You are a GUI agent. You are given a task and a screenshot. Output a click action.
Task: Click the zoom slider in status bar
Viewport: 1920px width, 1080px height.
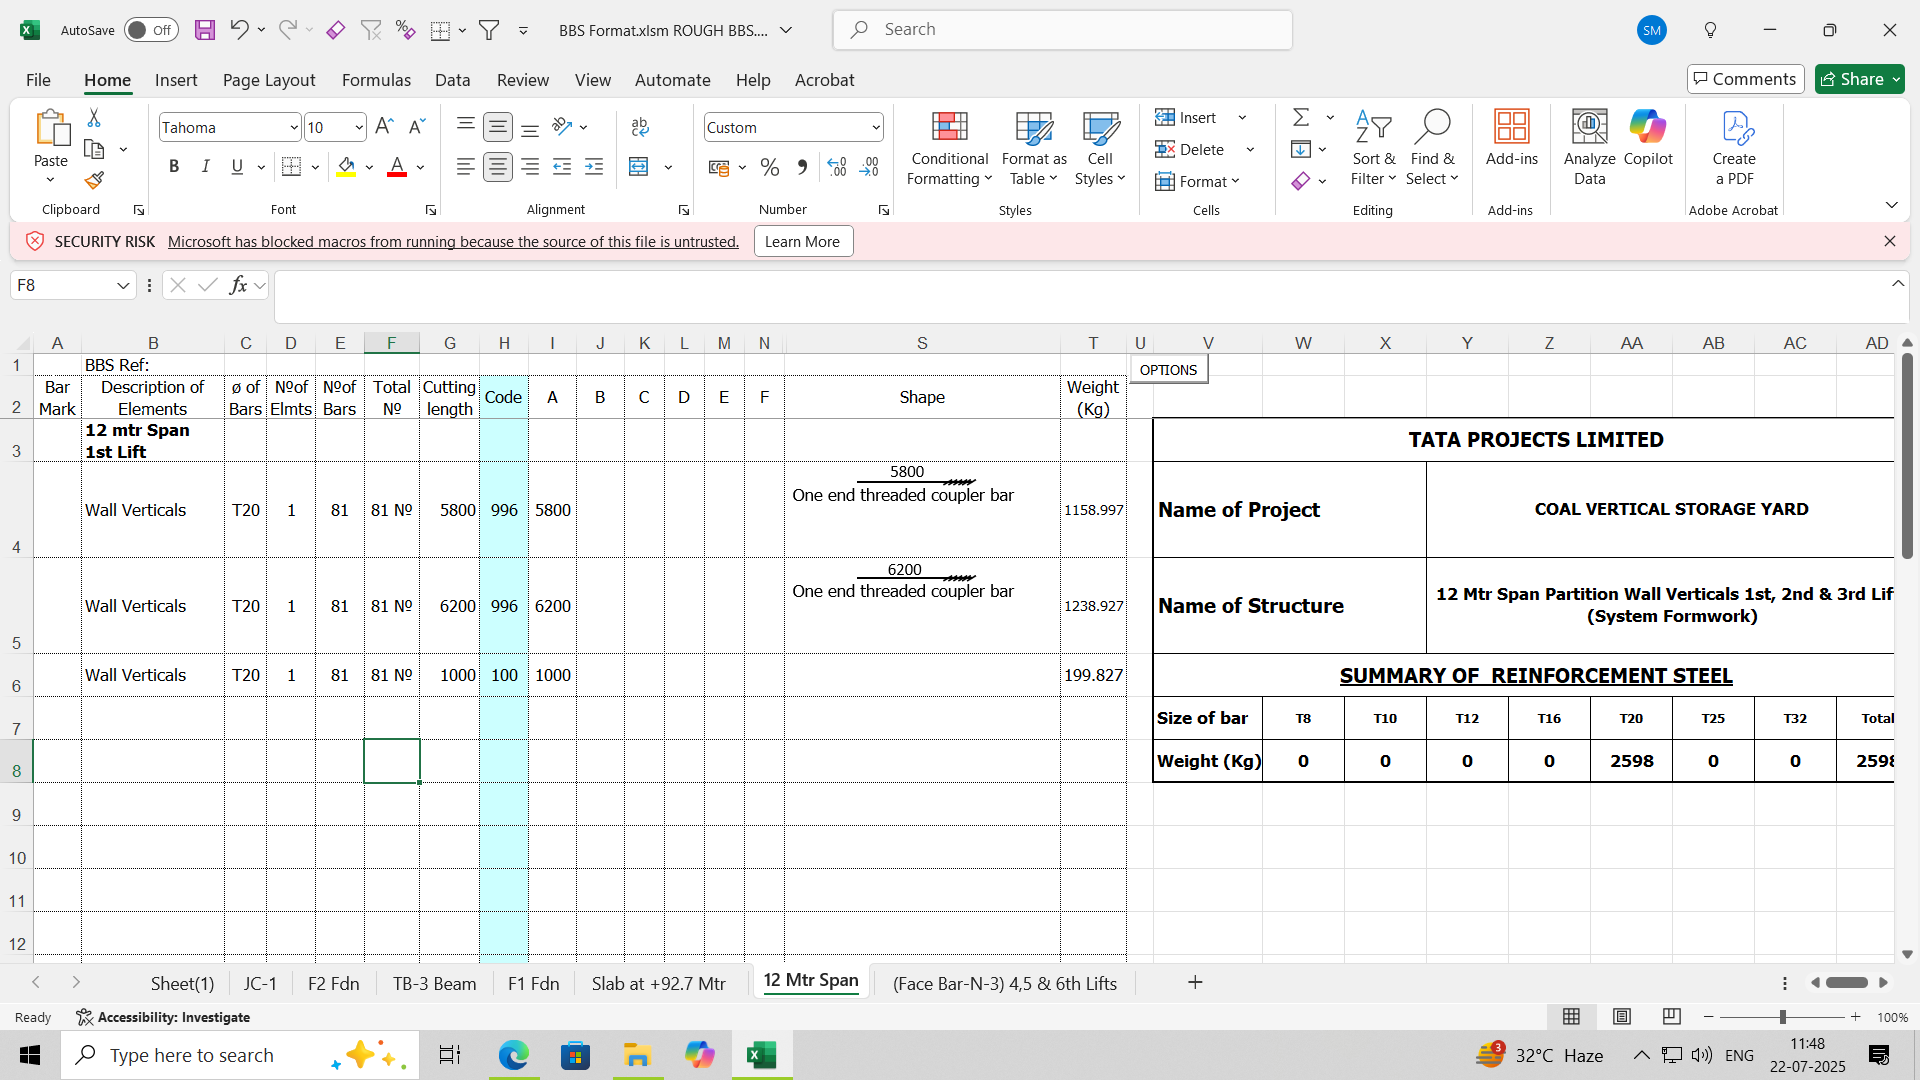coord(1782,1017)
